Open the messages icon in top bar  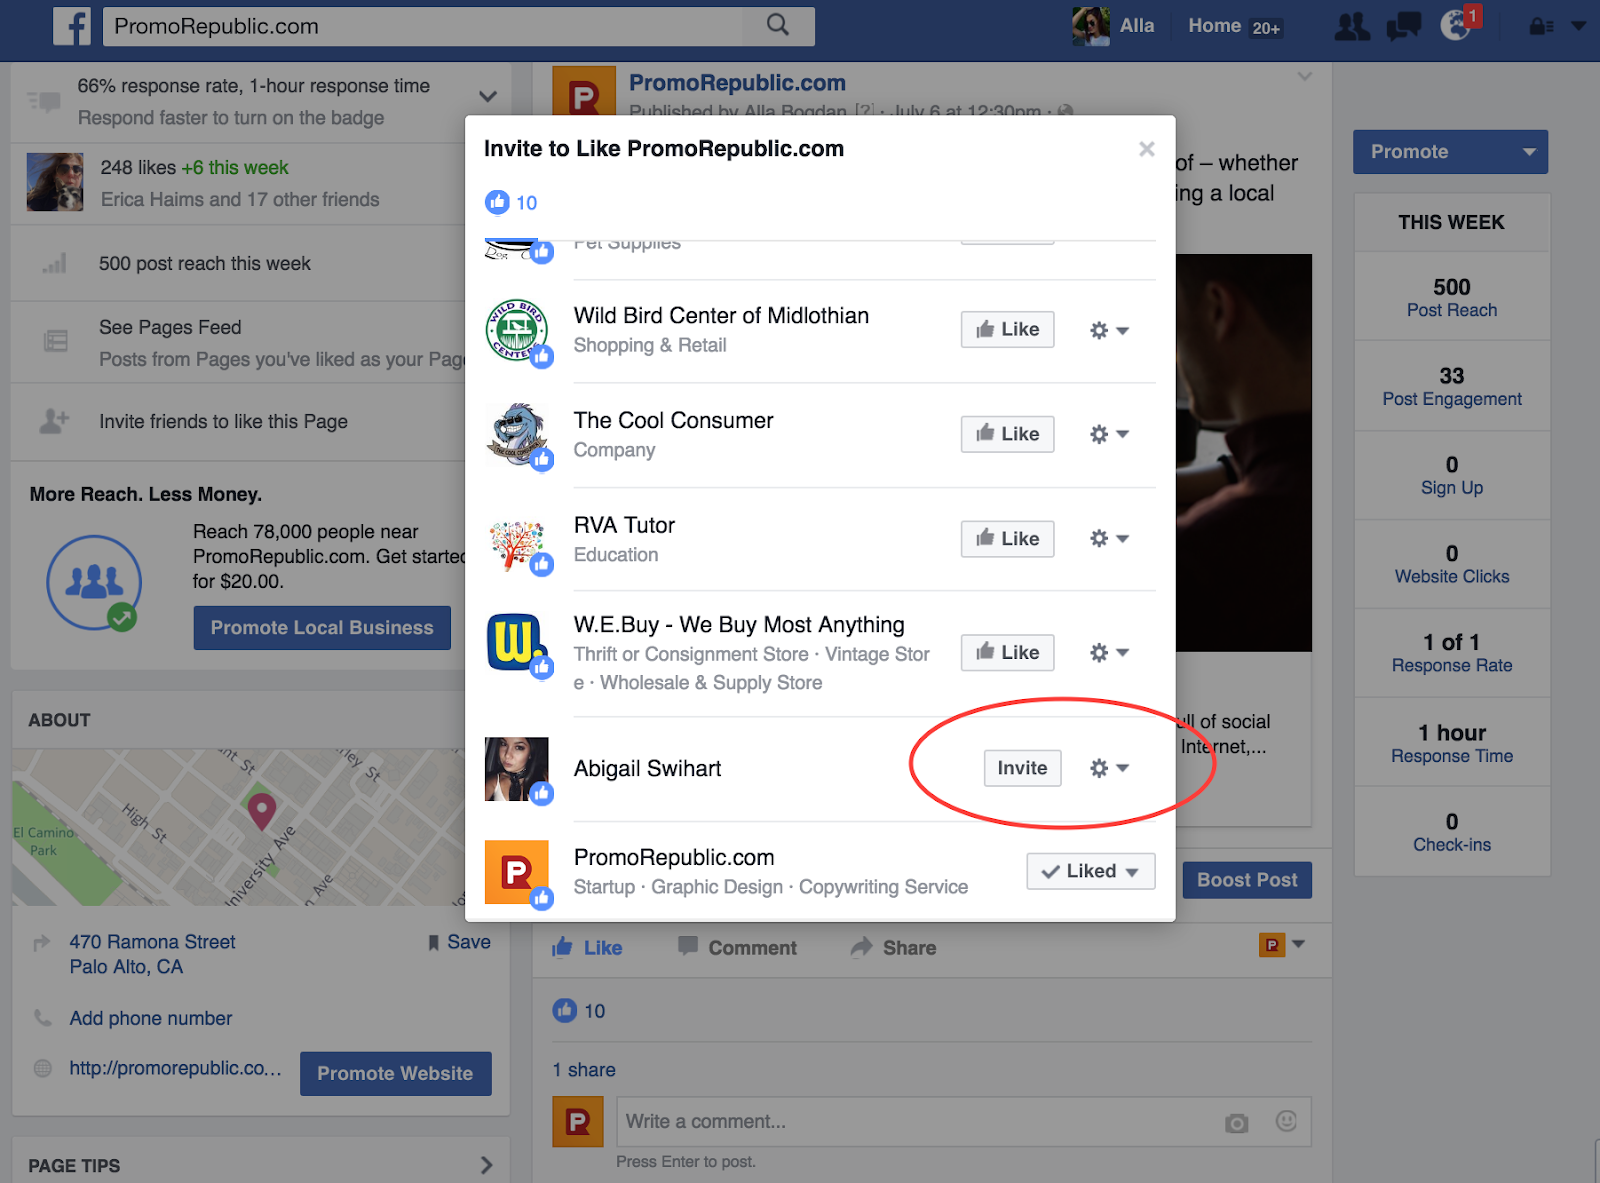point(1404,27)
